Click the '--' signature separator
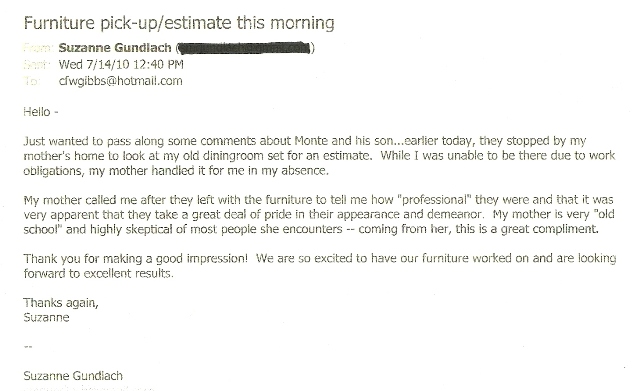Screen dimensions: 640x391 [x=28, y=347]
